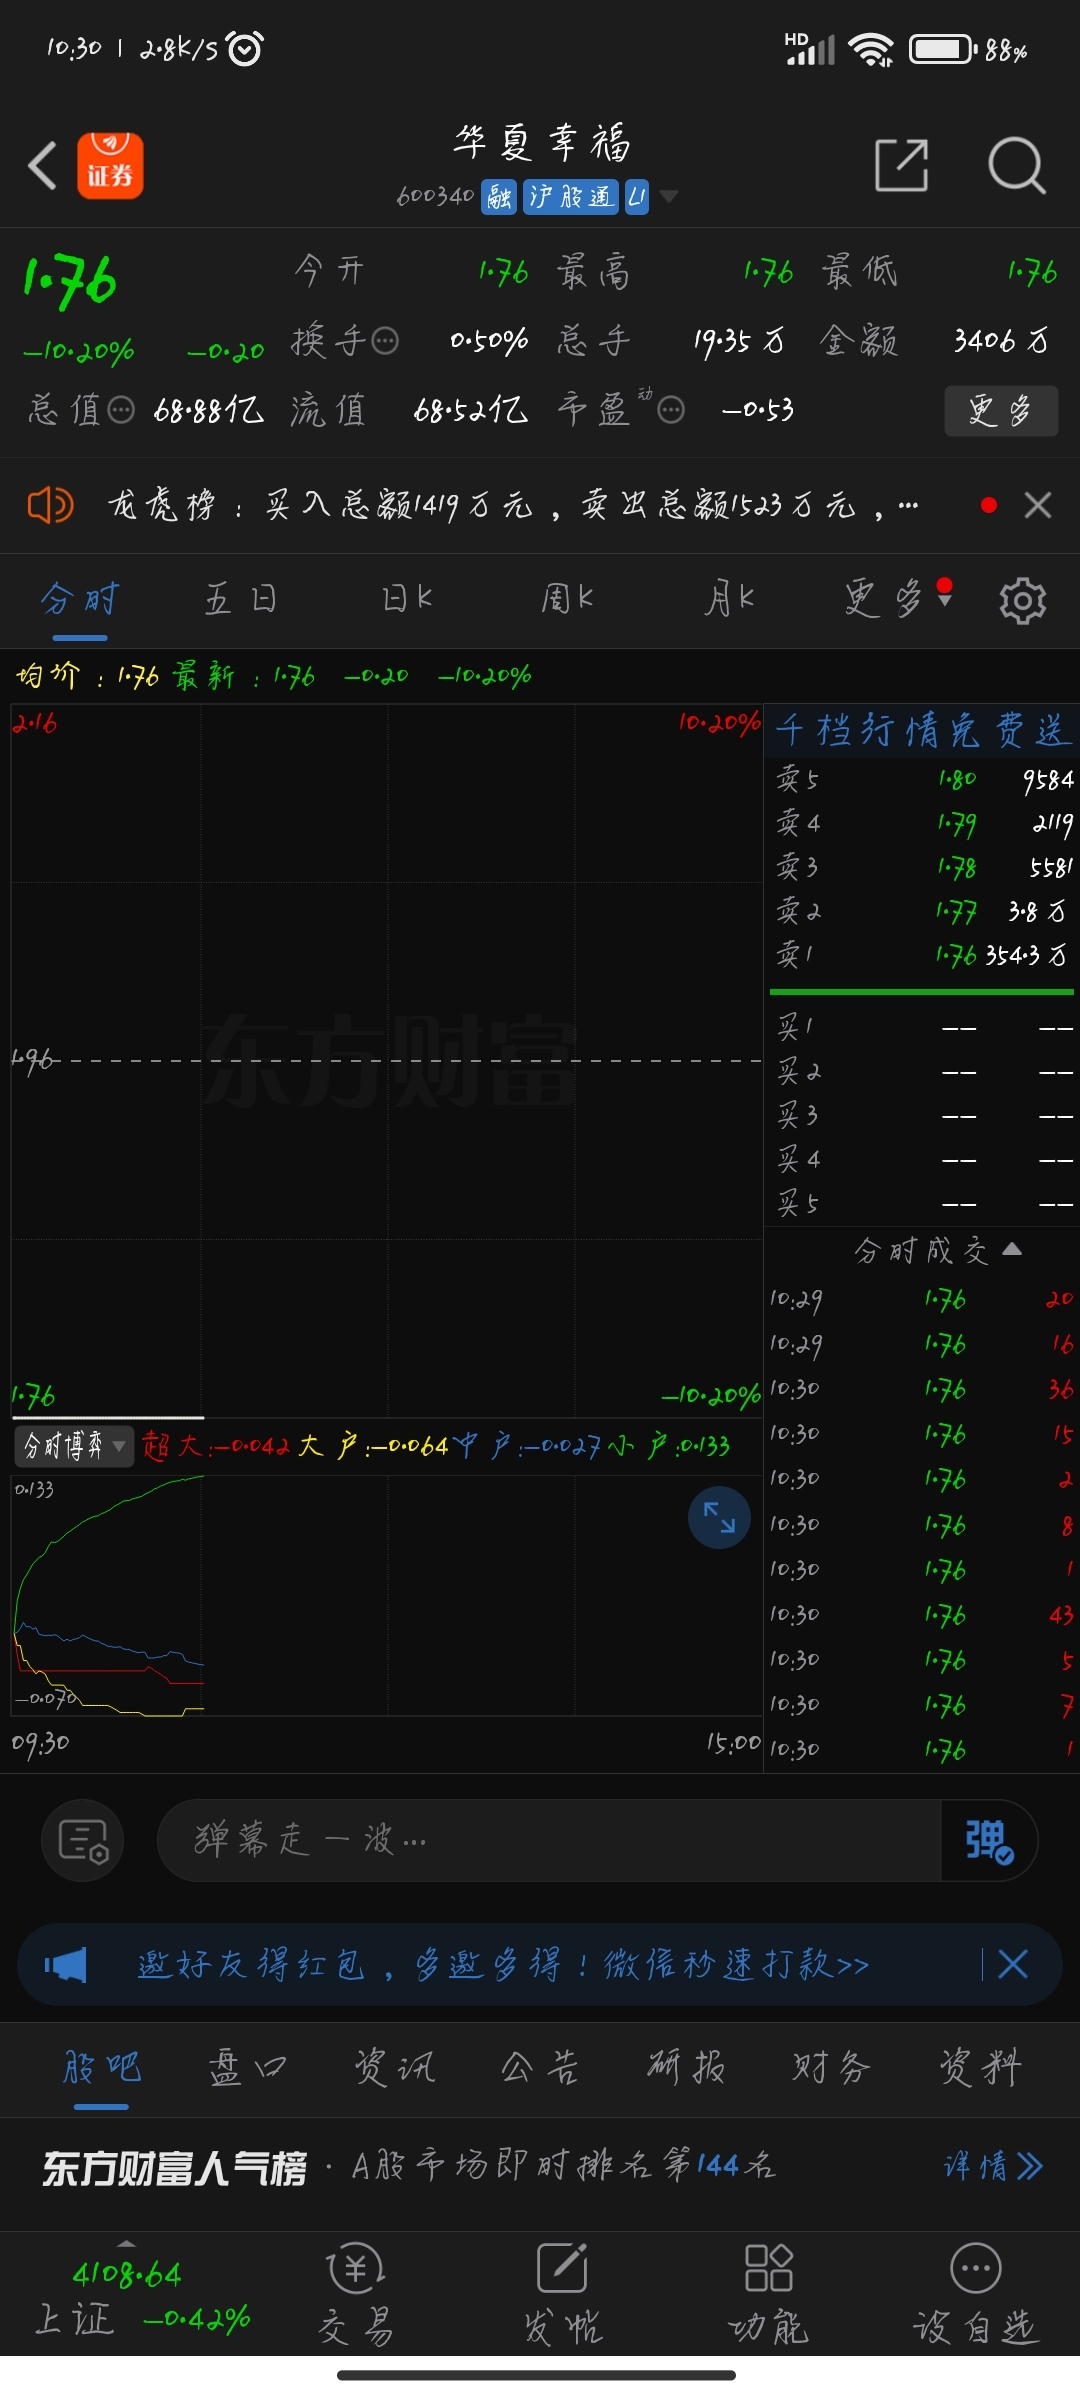Switch to the 公告 tab

click(540, 2067)
